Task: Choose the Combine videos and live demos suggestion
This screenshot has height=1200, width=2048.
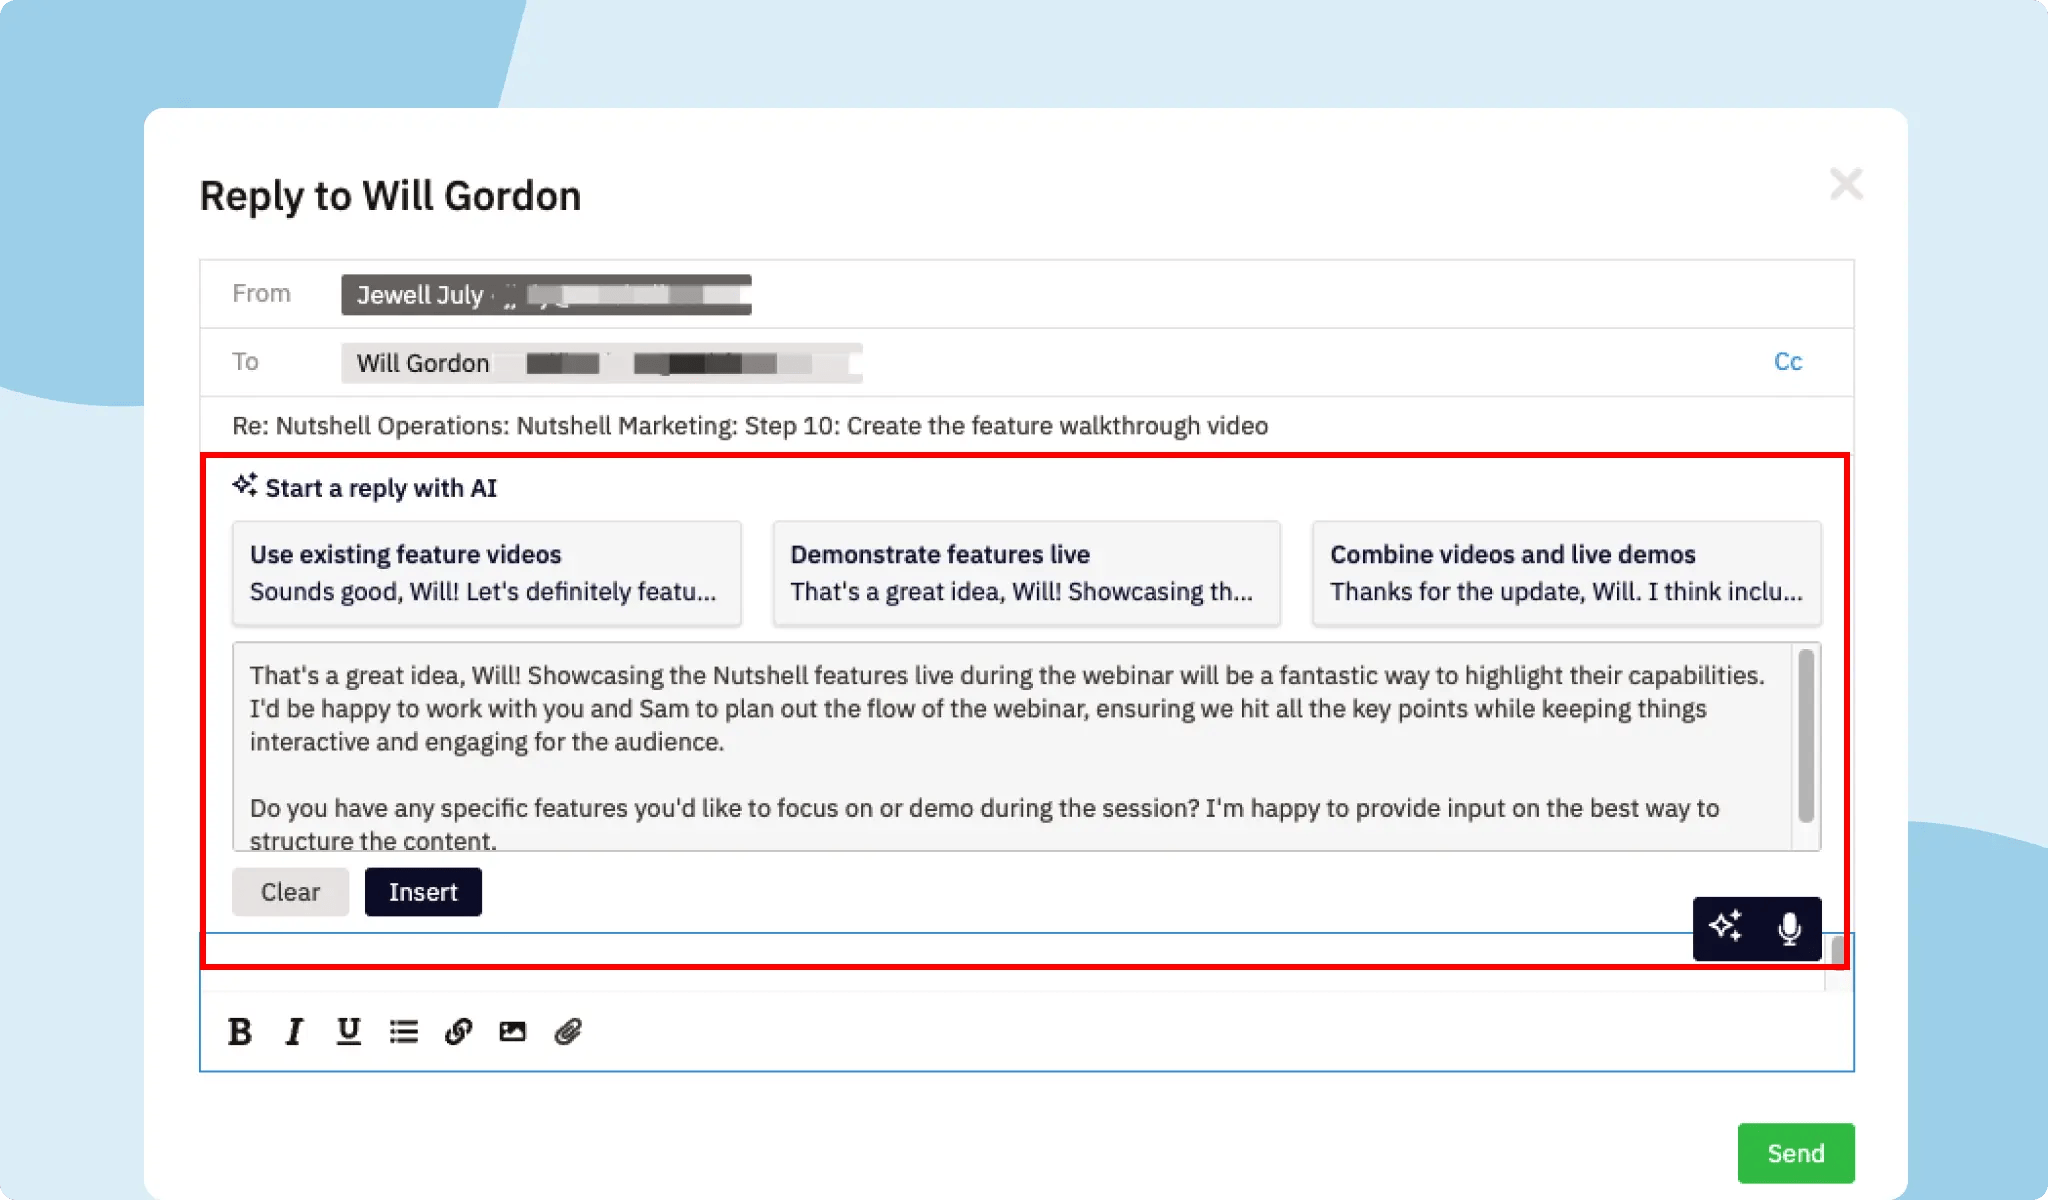Action: point(1566,572)
